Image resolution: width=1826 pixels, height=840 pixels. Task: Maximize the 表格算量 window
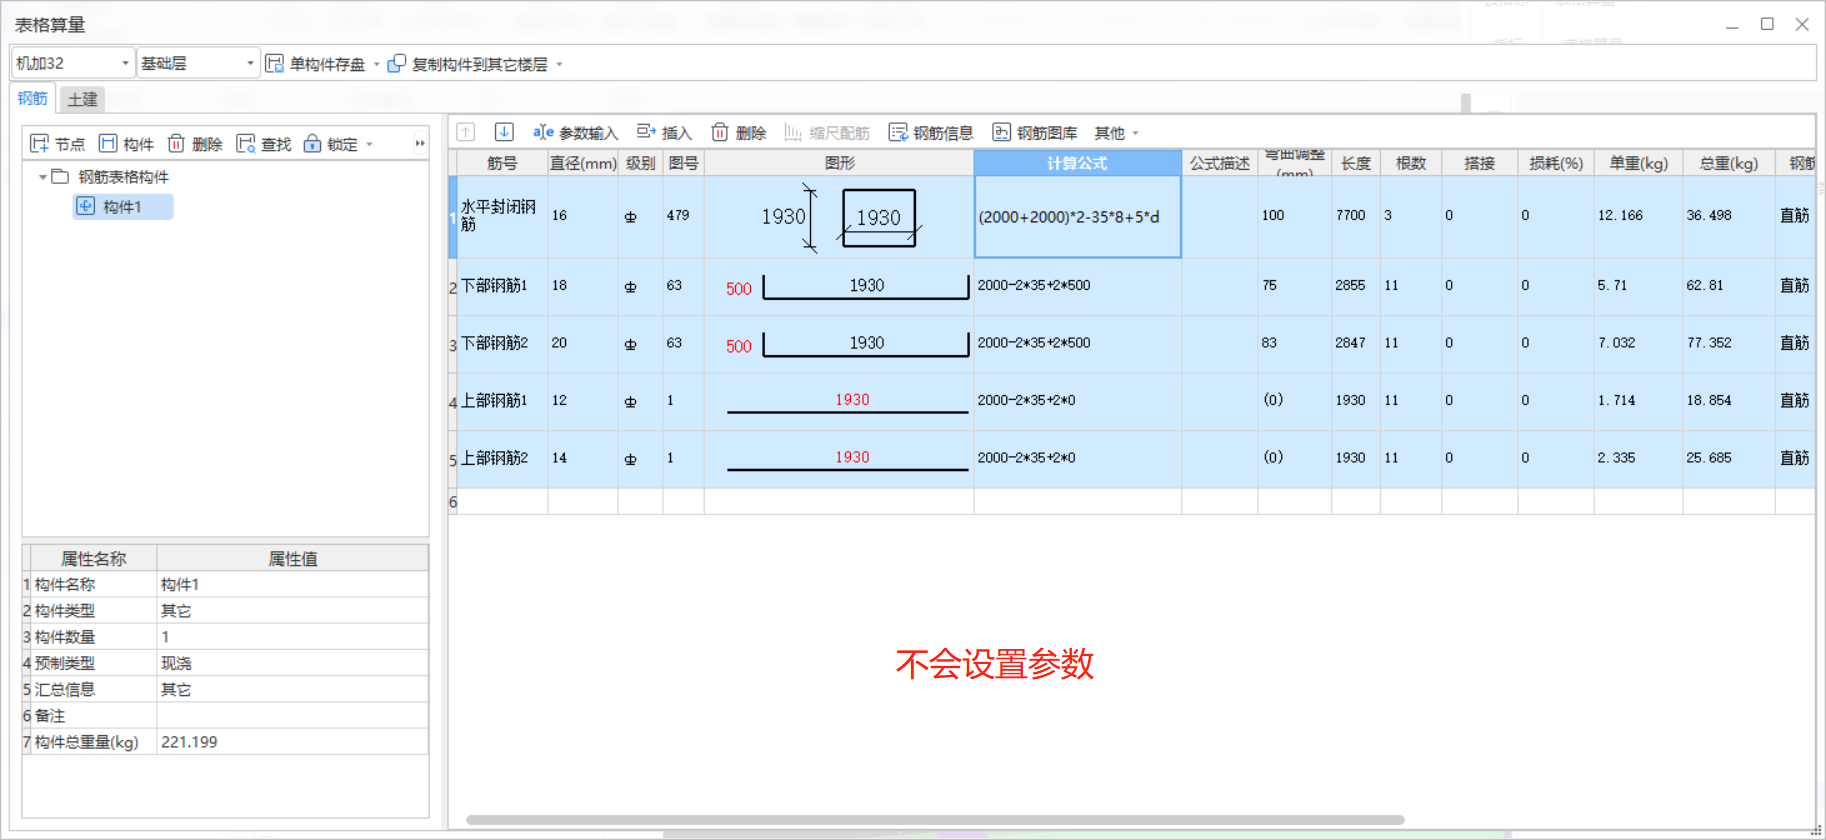click(1767, 24)
